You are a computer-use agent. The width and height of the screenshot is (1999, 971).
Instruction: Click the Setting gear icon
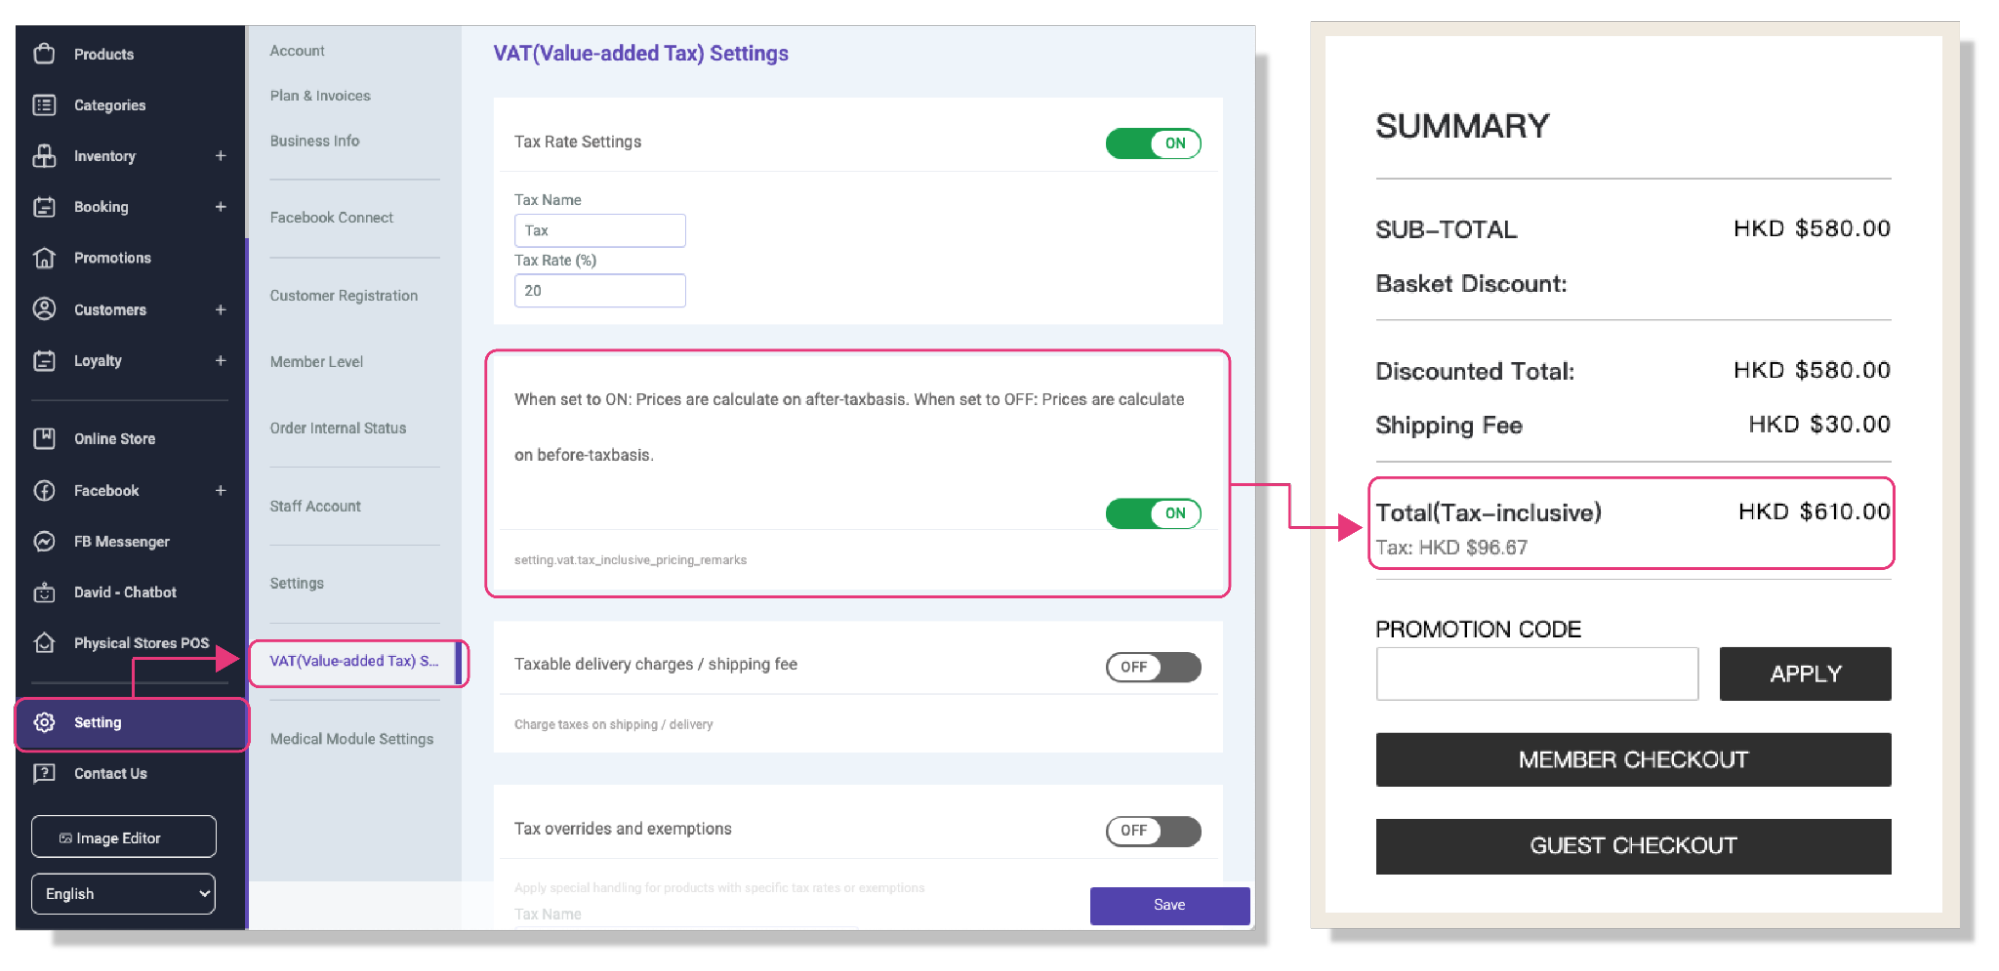(44, 722)
